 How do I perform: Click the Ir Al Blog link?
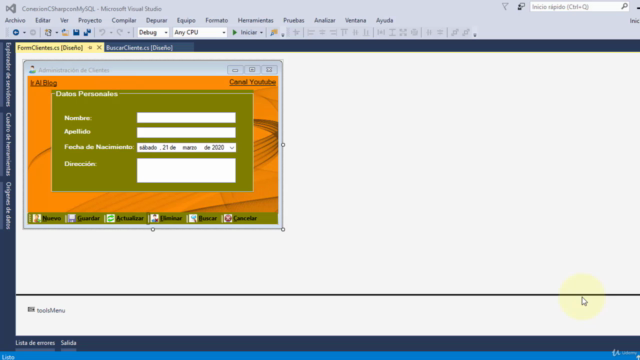click(x=44, y=83)
